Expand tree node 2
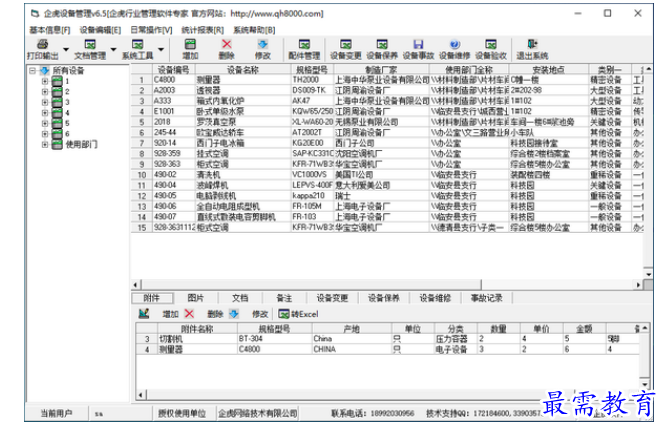Viewport: 664px width, 435px height. tap(44, 91)
